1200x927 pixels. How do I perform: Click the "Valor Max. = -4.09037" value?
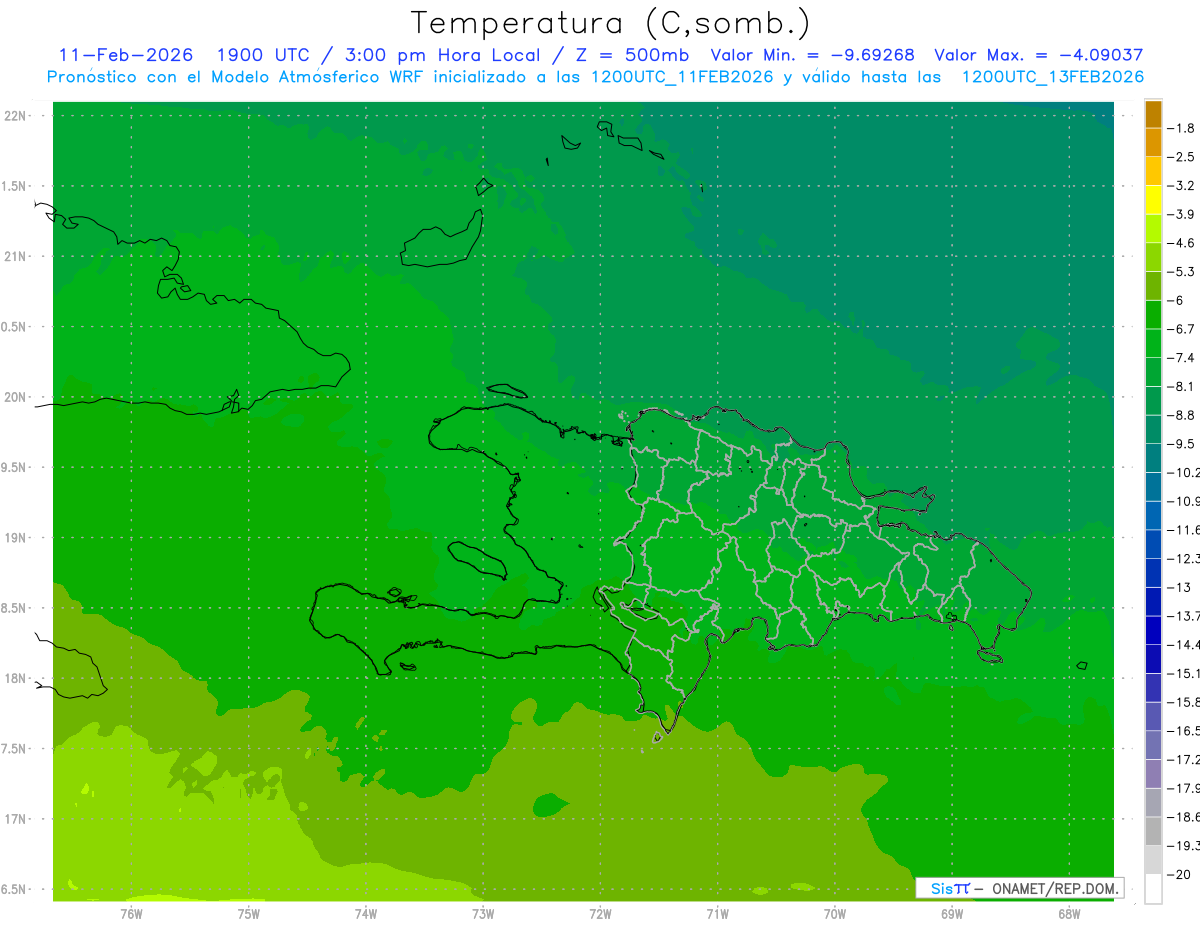tap(1038, 55)
